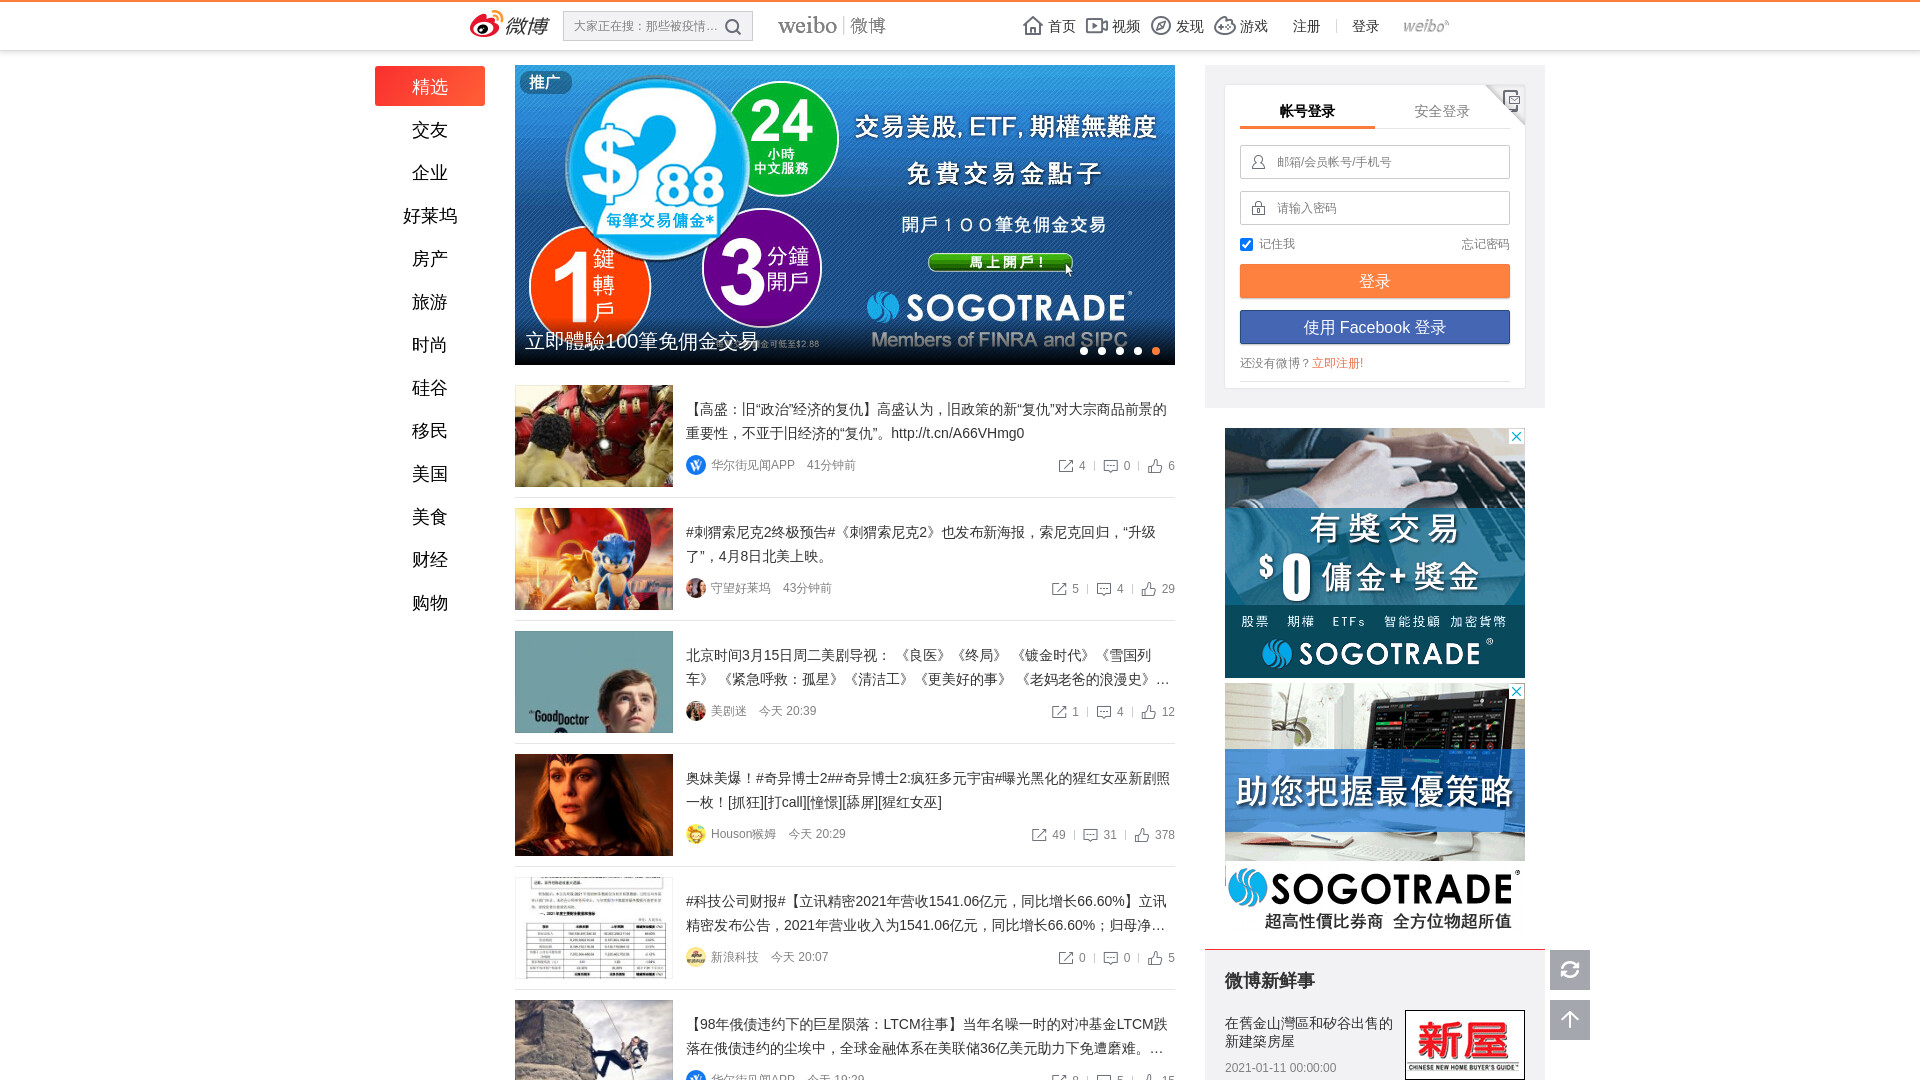This screenshot has width=1920, height=1080.
Task: Open the Good Doctor post thumbnail
Action: tap(594, 682)
